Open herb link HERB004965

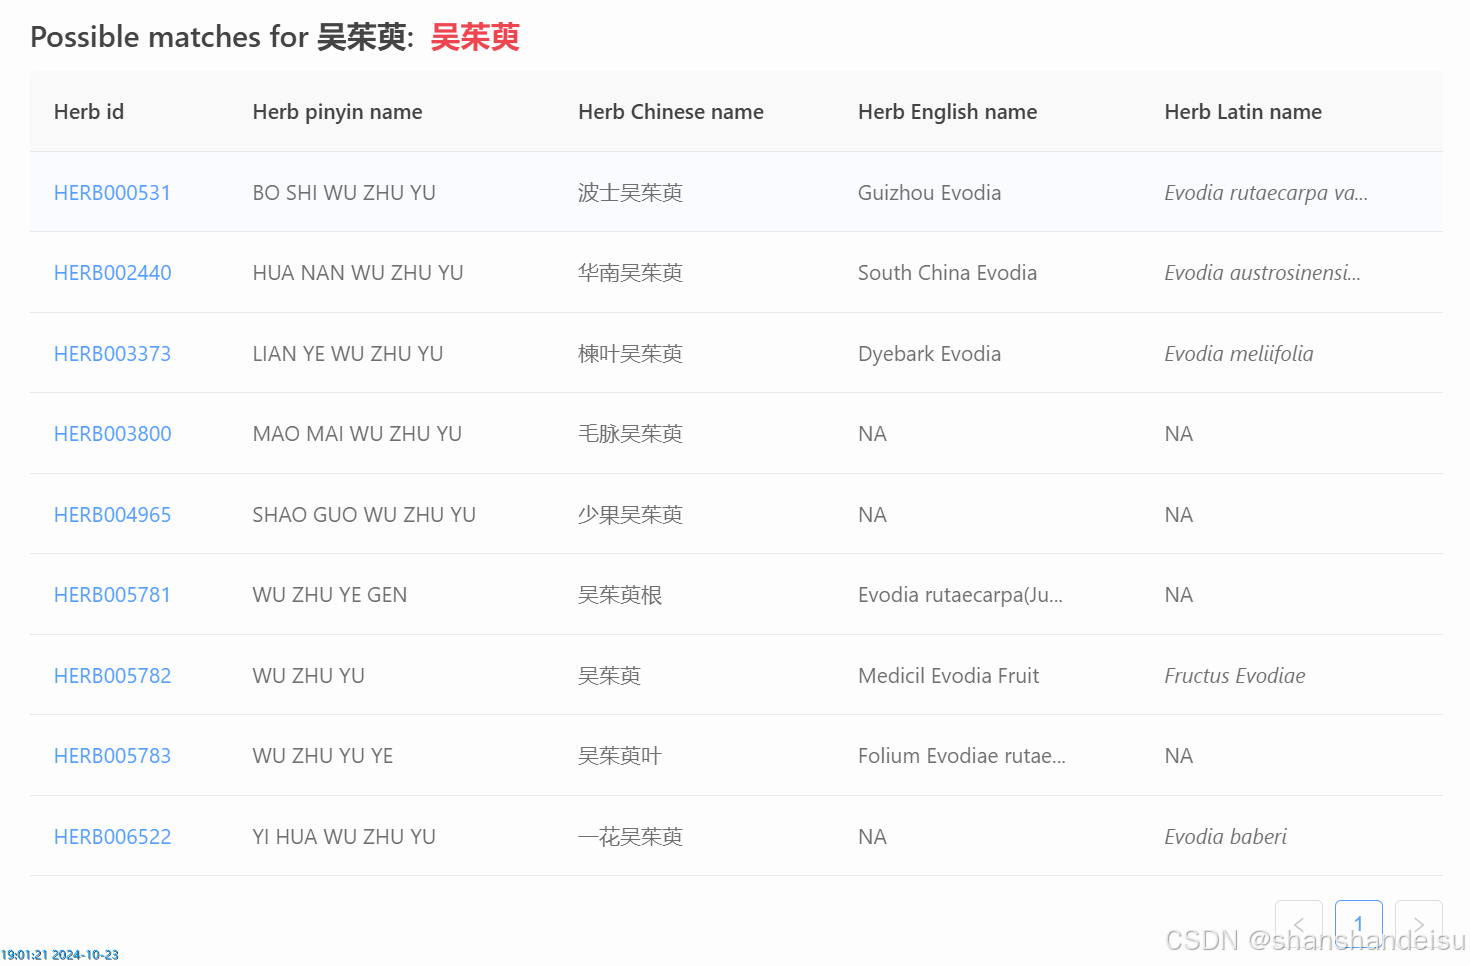113,515
